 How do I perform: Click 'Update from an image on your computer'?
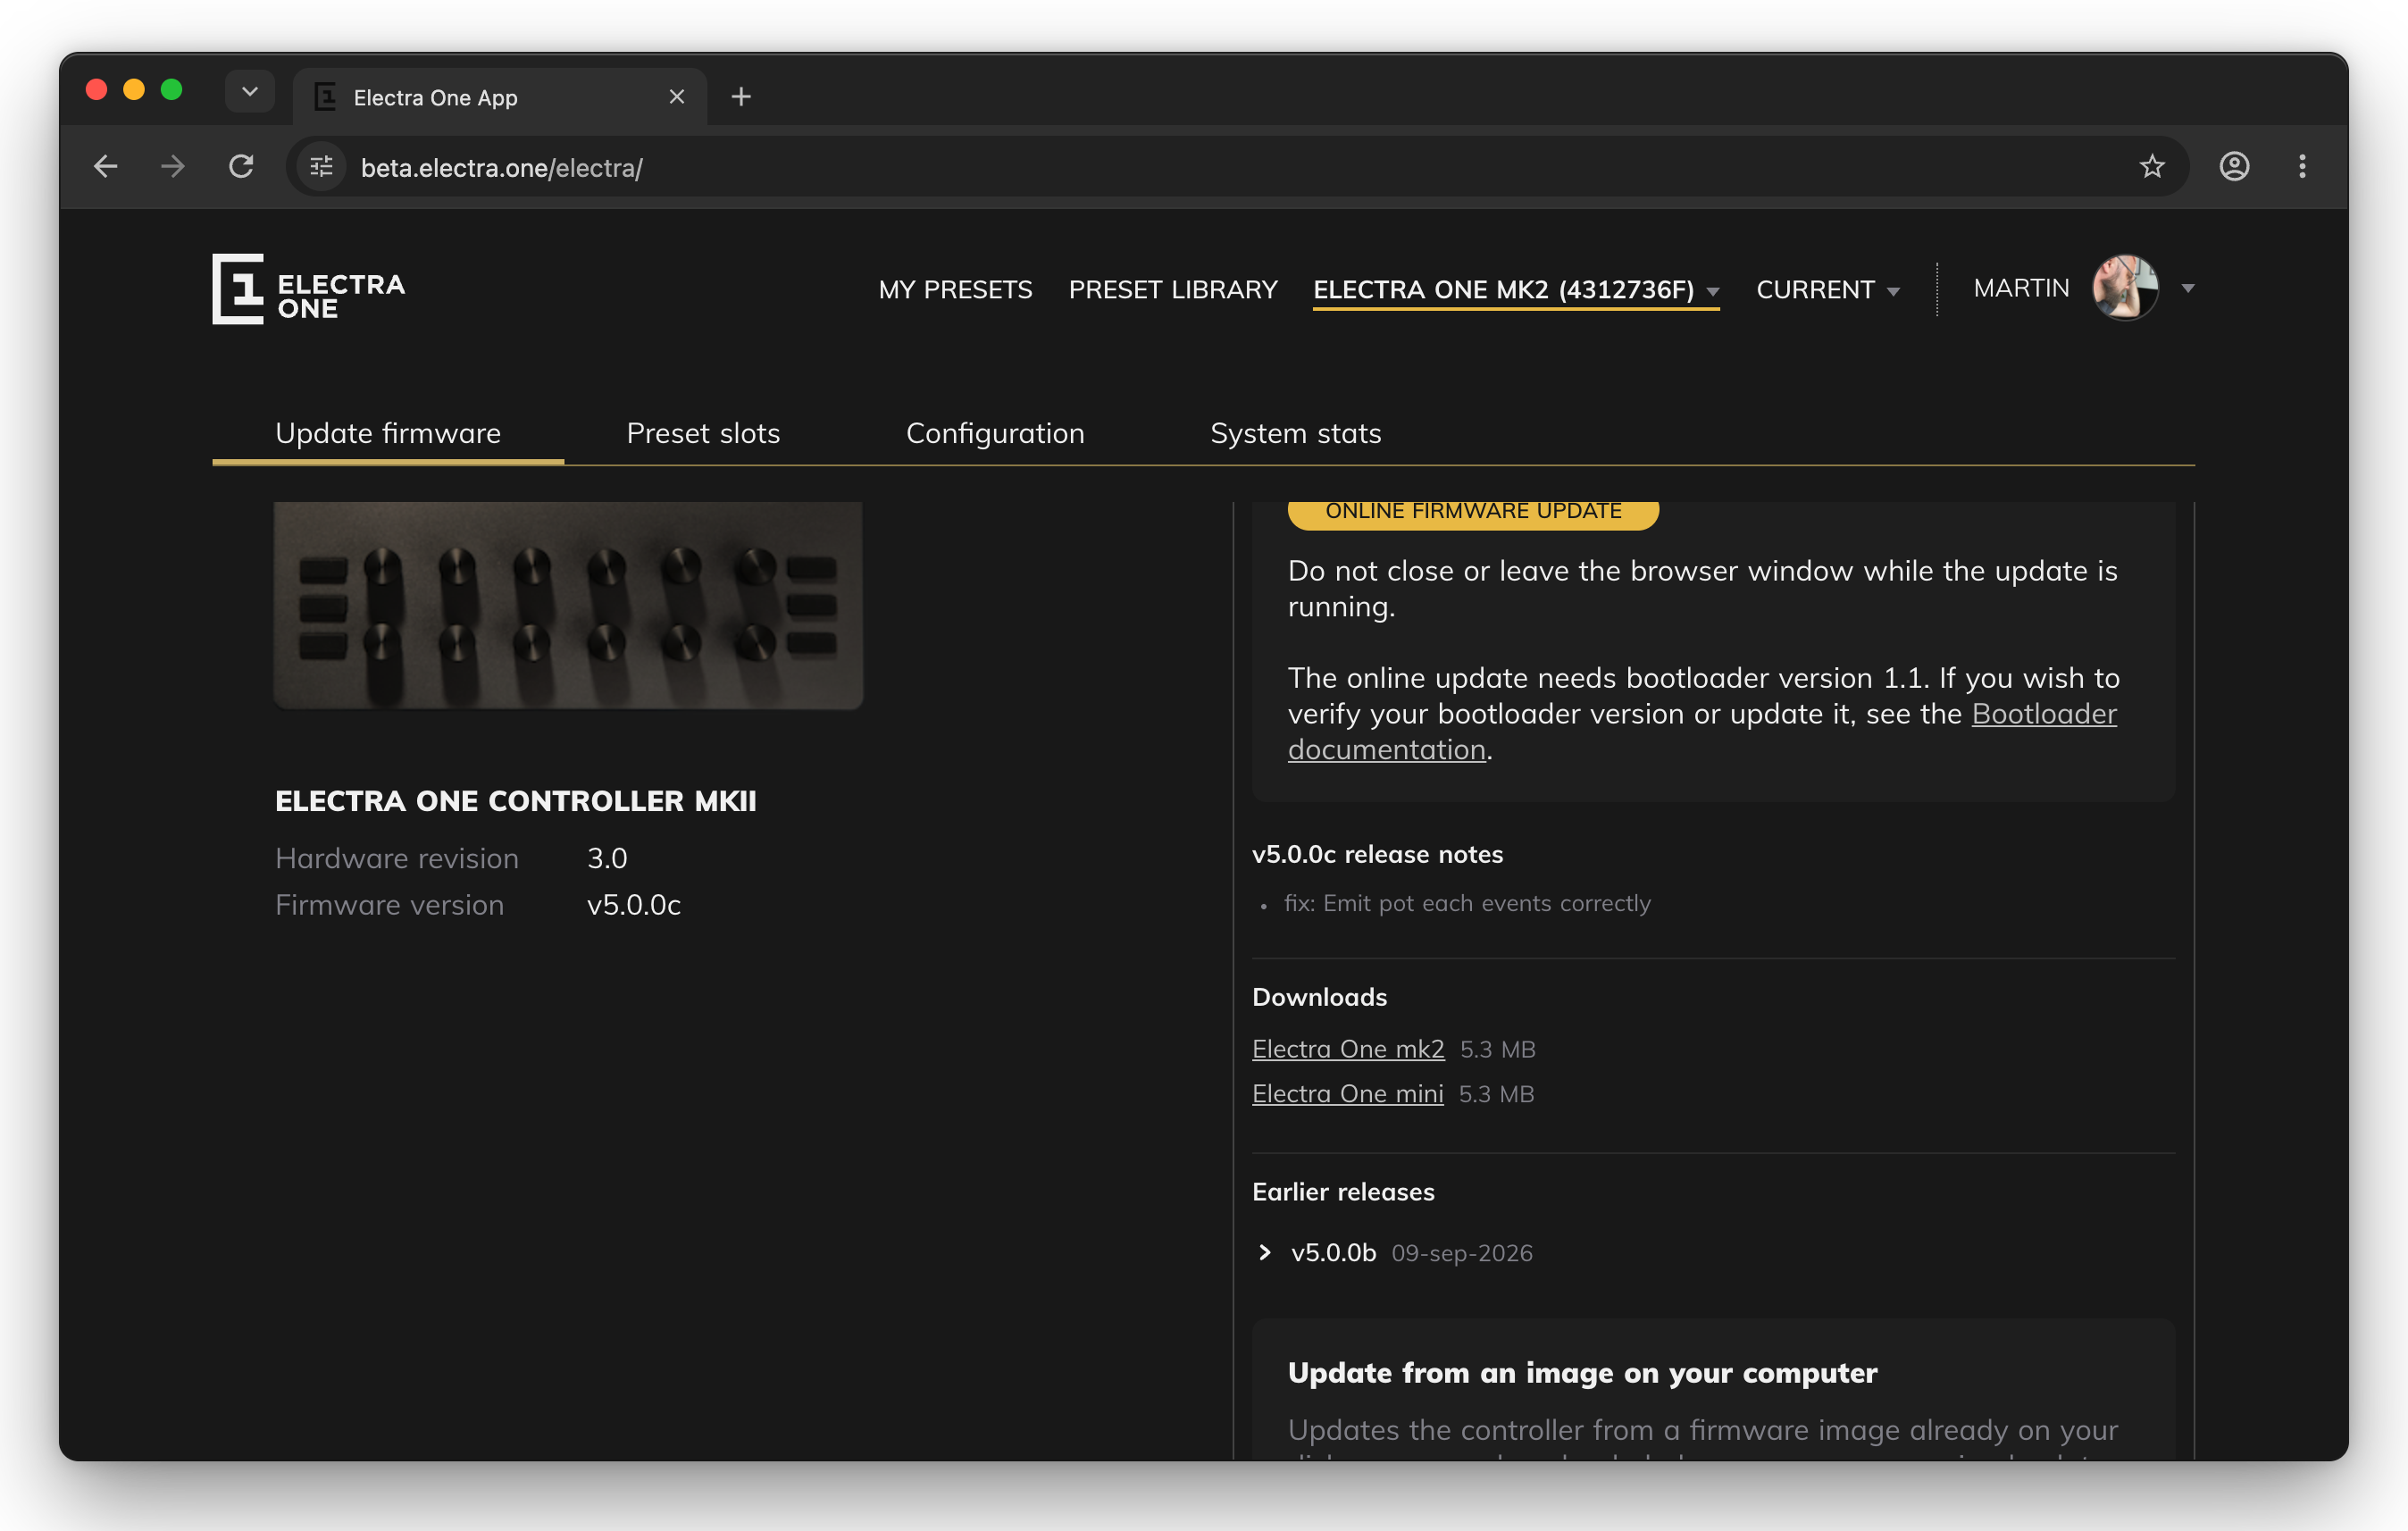(x=1582, y=1372)
